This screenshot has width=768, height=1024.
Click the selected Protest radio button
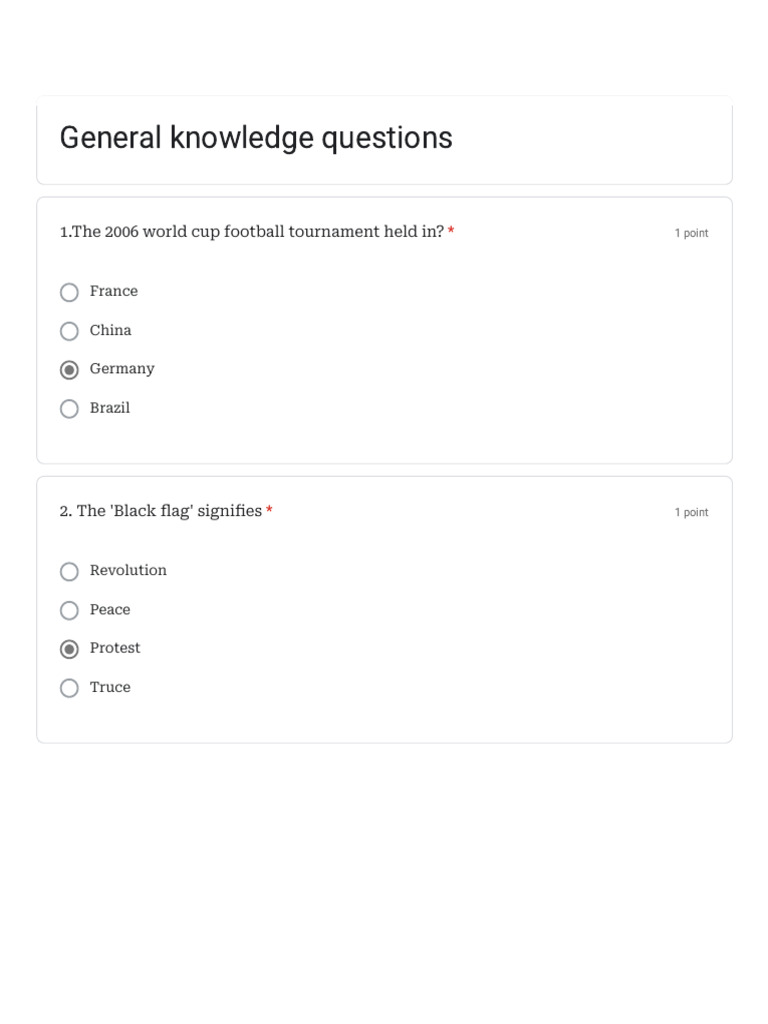pyautogui.click(x=69, y=649)
